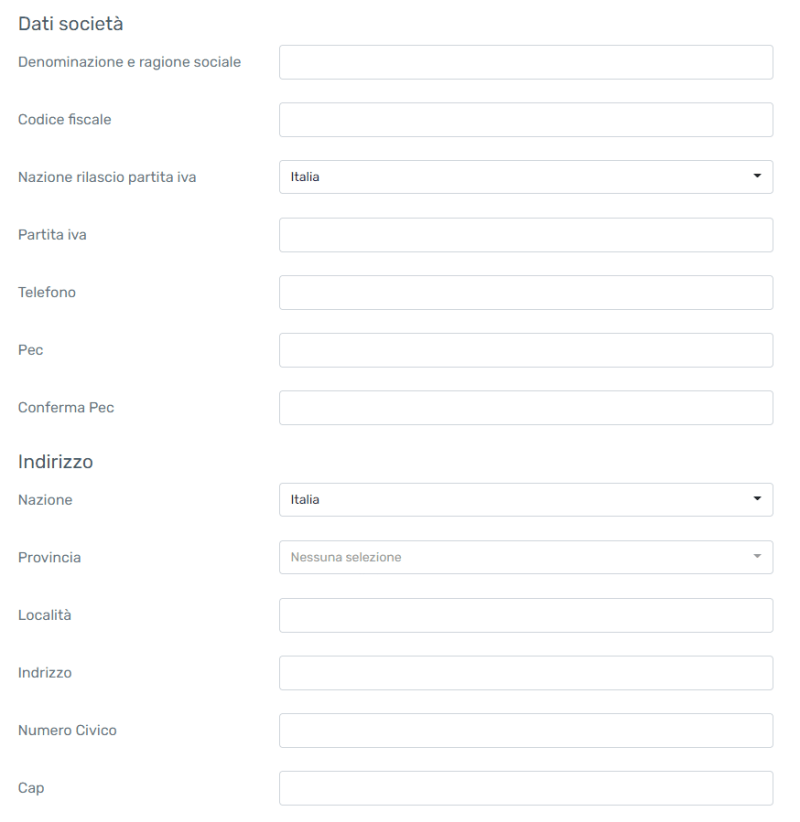Click the Cap label
This screenshot has width=800, height=822.
31,788
